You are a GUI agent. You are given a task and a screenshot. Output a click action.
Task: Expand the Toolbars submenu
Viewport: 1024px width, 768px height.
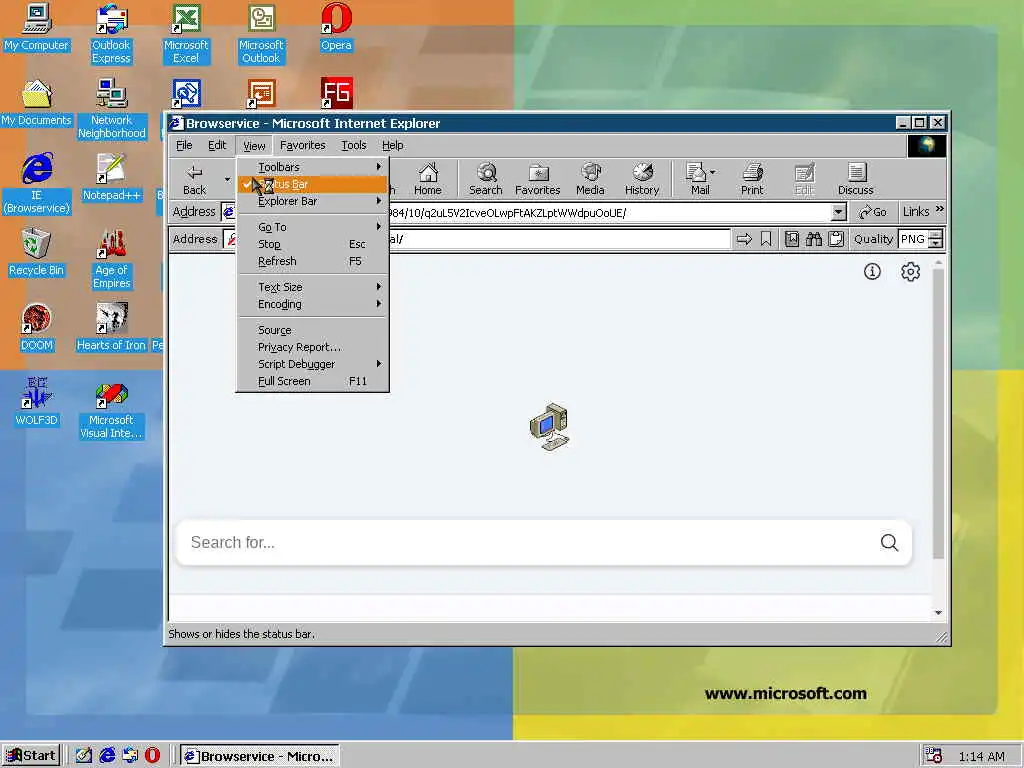click(x=312, y=167)
